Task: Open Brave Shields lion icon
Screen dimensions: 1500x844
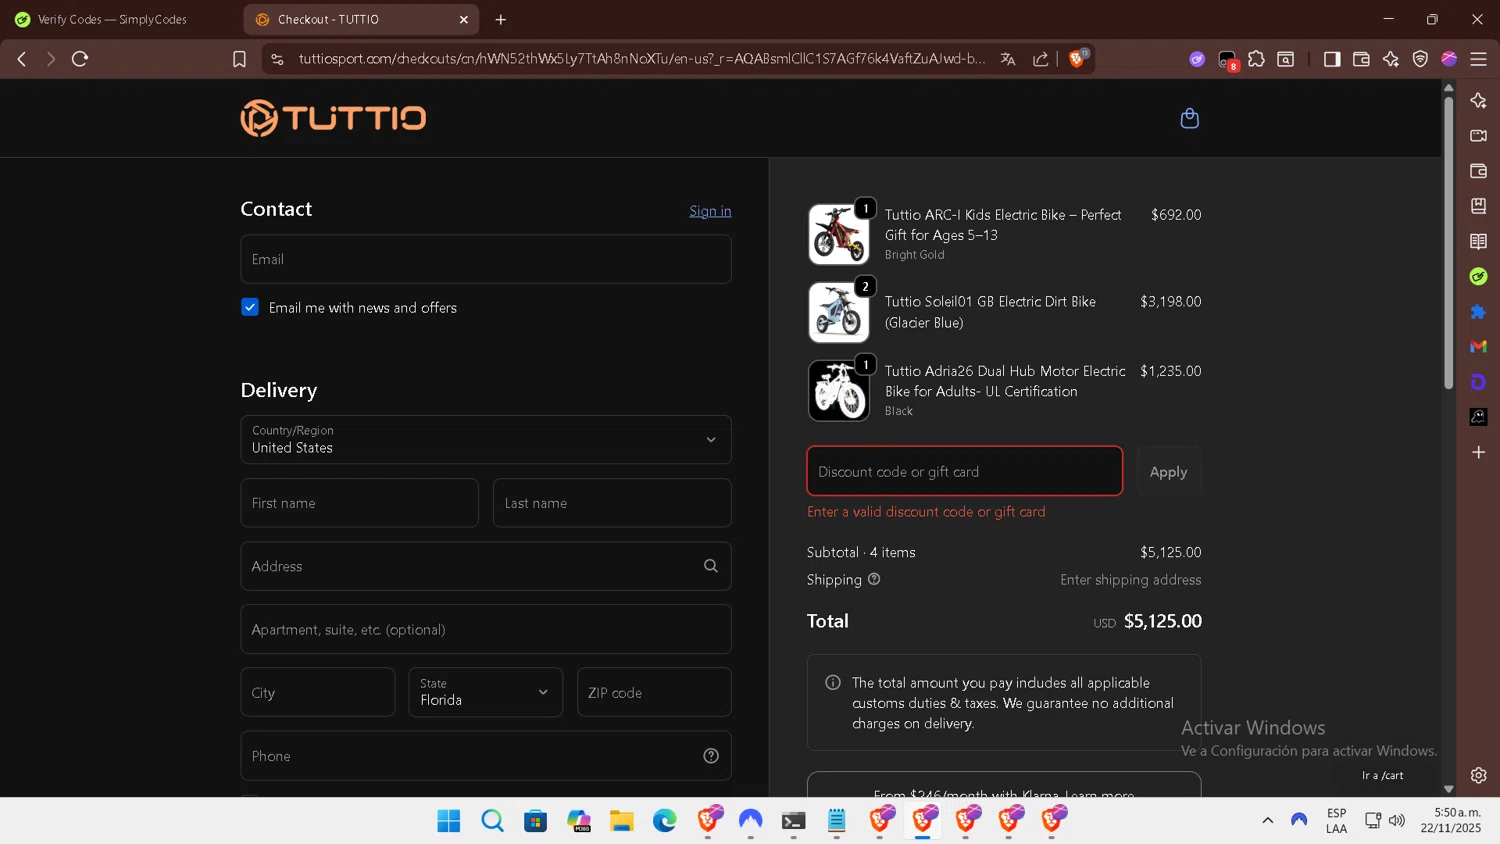Action: click(x=1077, y=58)
